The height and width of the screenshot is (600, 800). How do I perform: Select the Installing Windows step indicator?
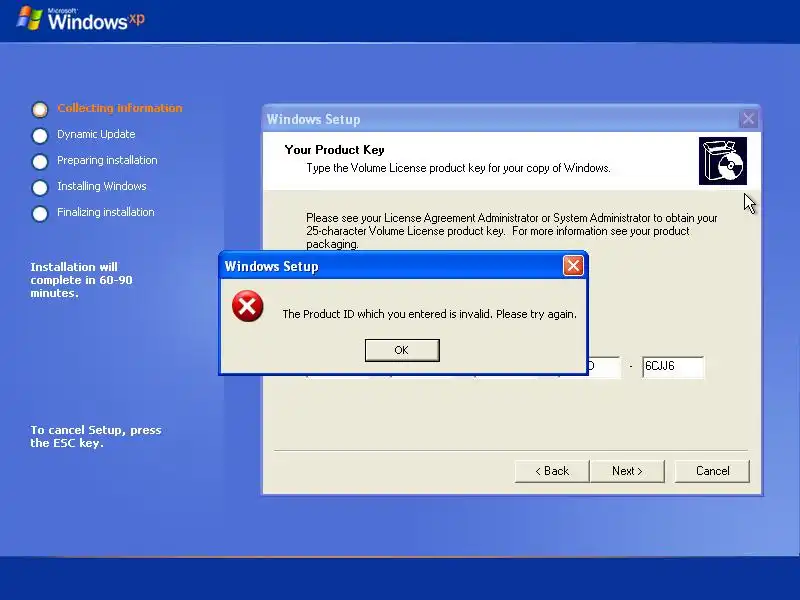click(x=40, y=187)
